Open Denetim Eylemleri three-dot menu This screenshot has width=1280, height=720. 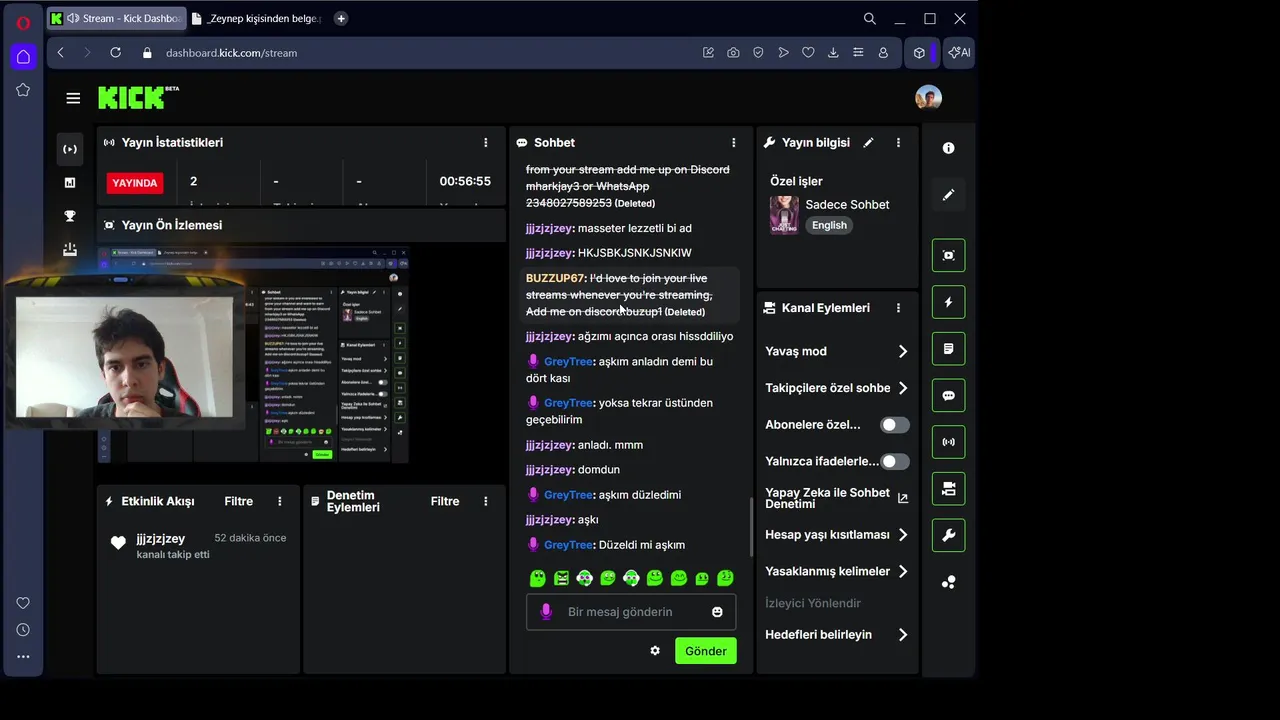point(486,501)
